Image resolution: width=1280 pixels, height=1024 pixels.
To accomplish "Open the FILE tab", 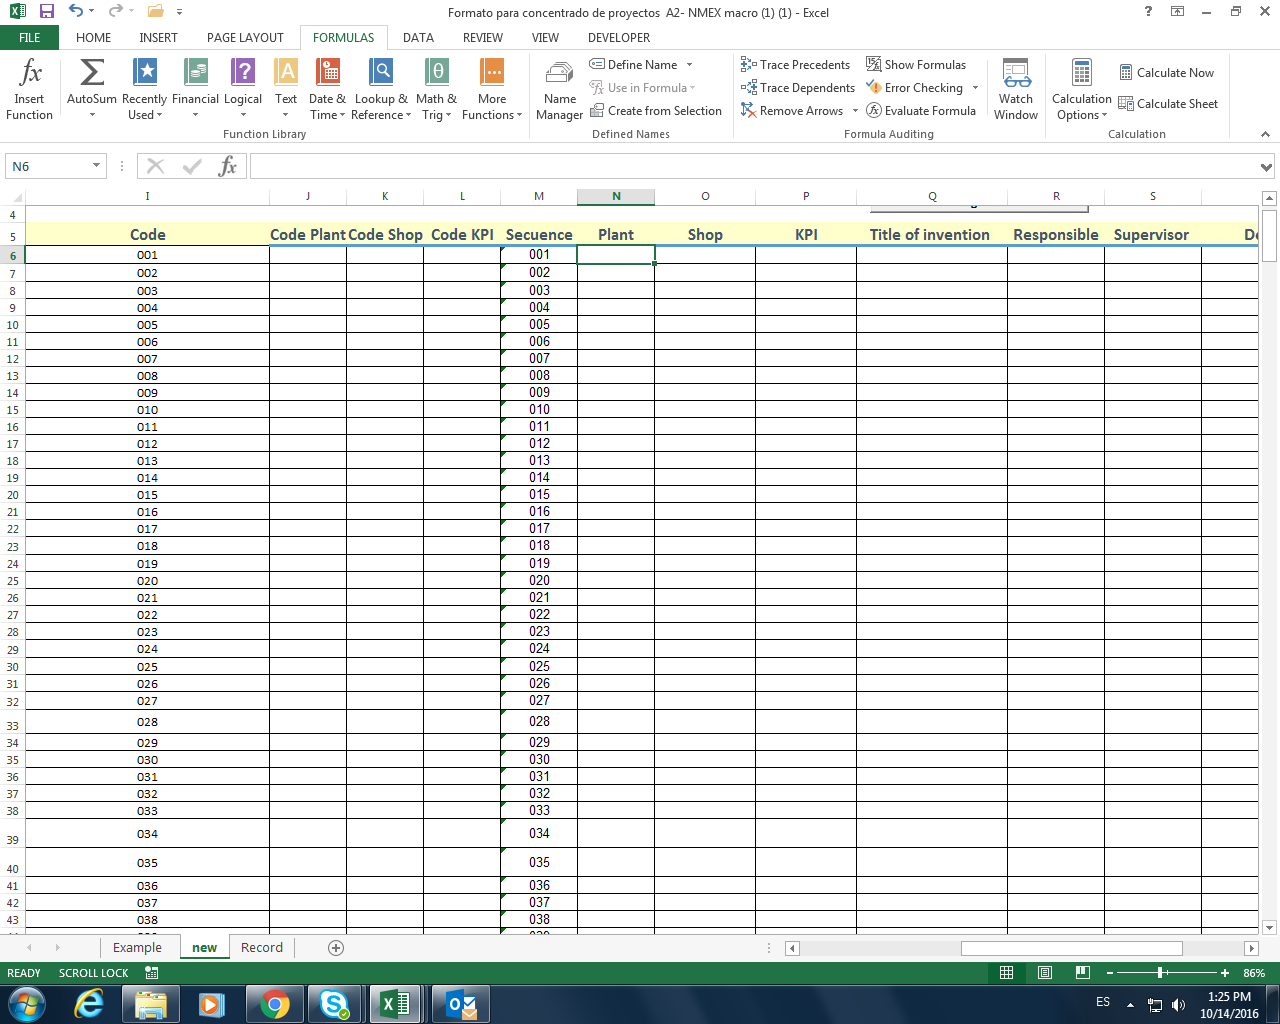I will (x=30, y=38).
